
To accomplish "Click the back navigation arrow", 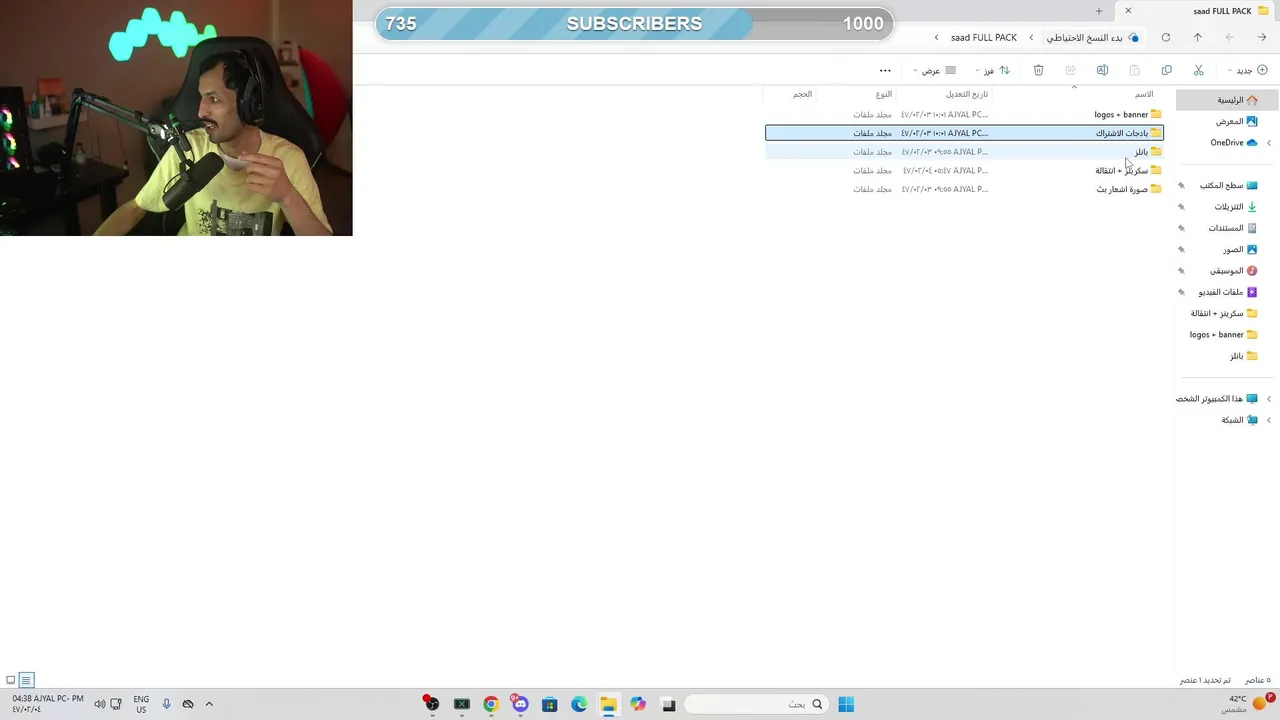I will 1261,37.
